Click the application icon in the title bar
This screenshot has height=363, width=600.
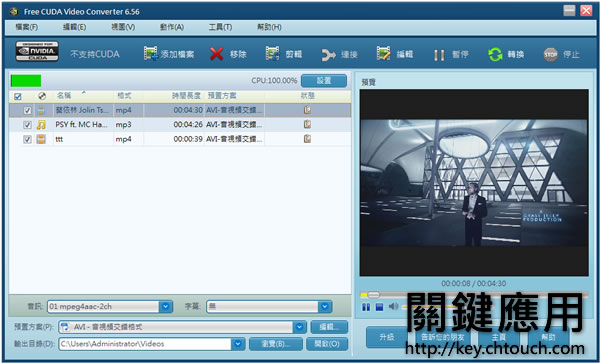point(14,11)
